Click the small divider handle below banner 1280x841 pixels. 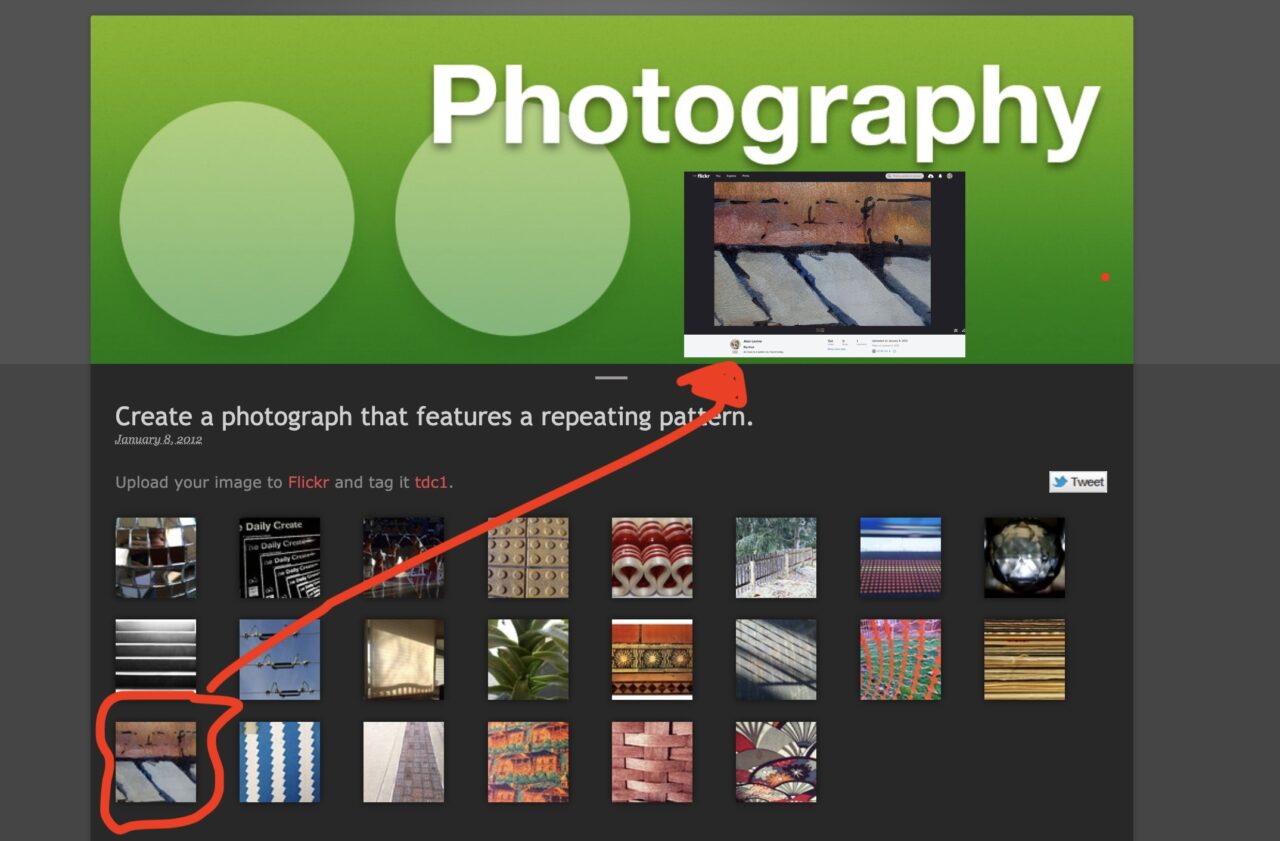(611, 378)
